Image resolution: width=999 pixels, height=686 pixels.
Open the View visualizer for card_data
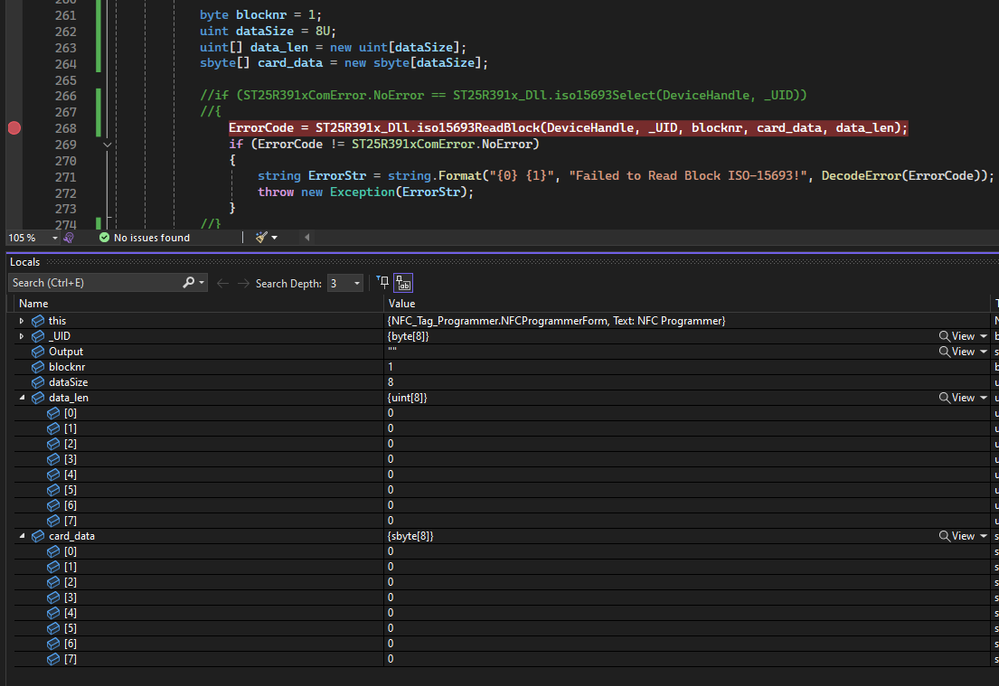pos(957,536)
